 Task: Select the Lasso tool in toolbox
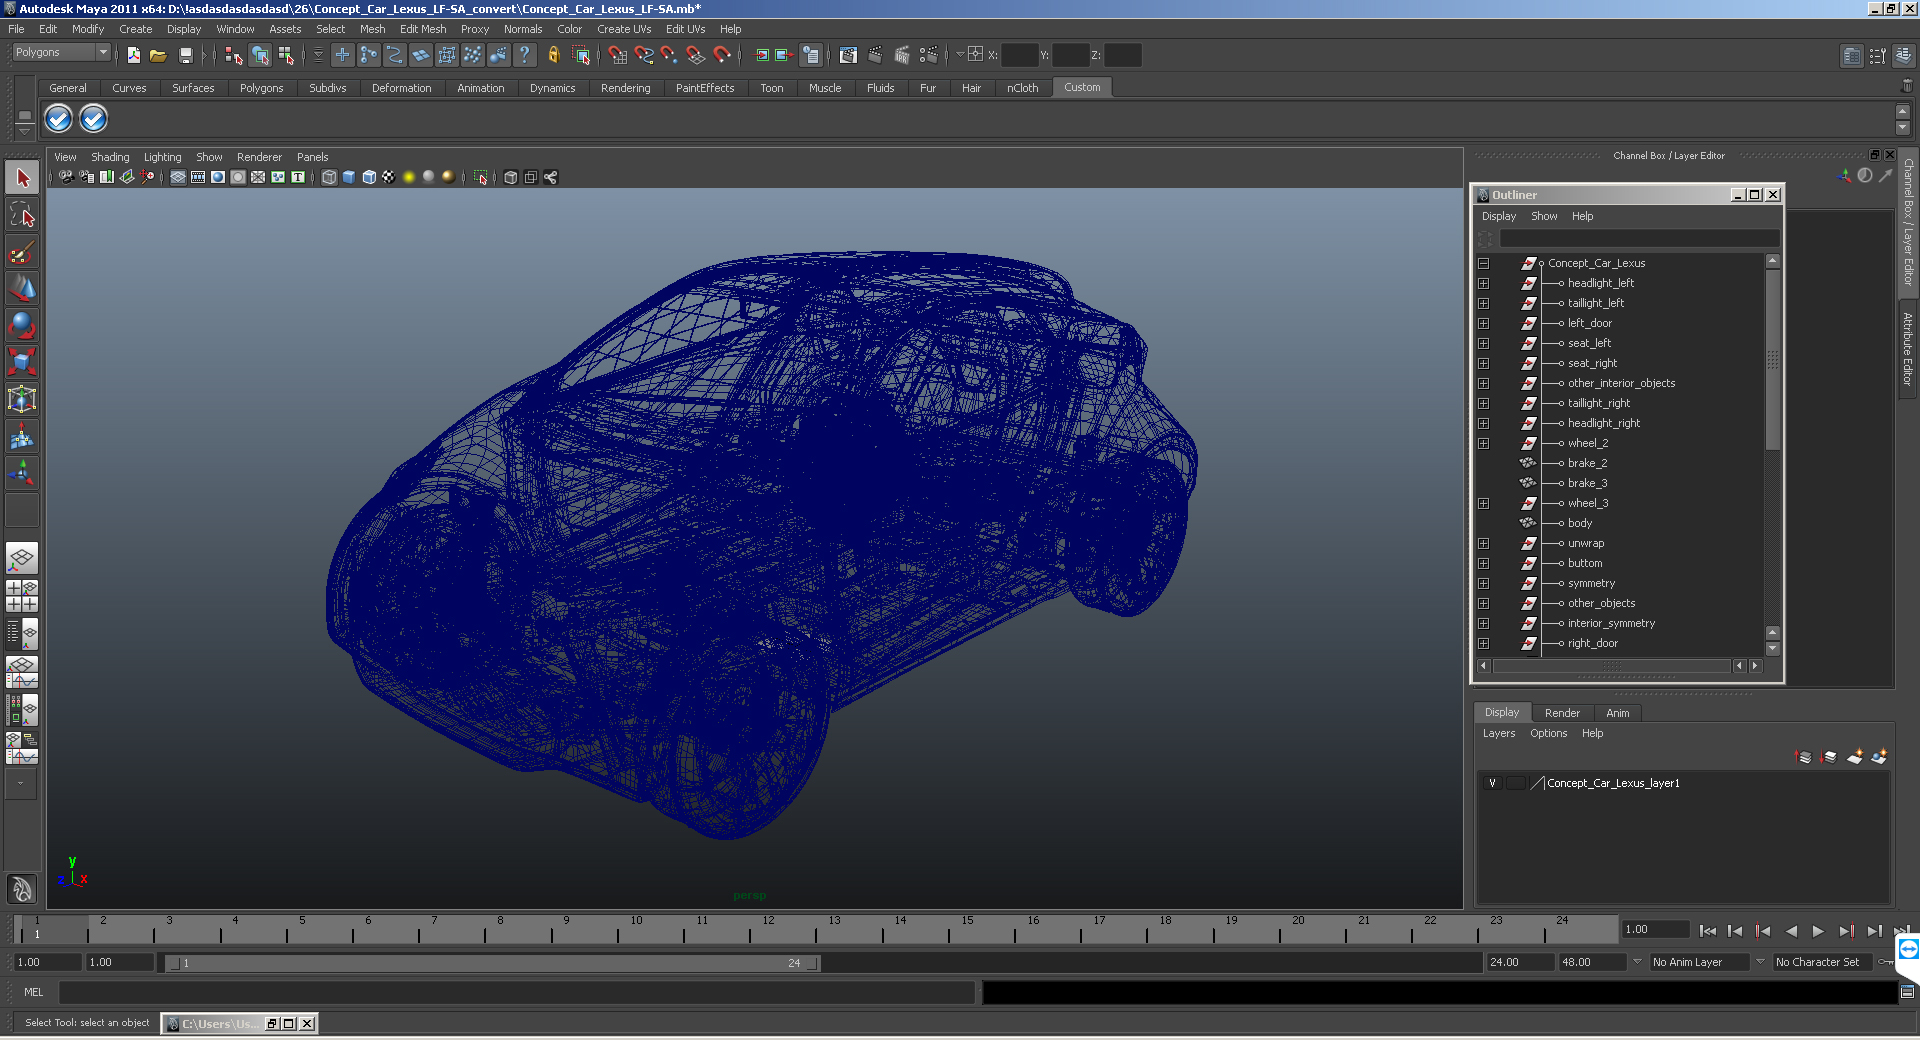[22, 215]
